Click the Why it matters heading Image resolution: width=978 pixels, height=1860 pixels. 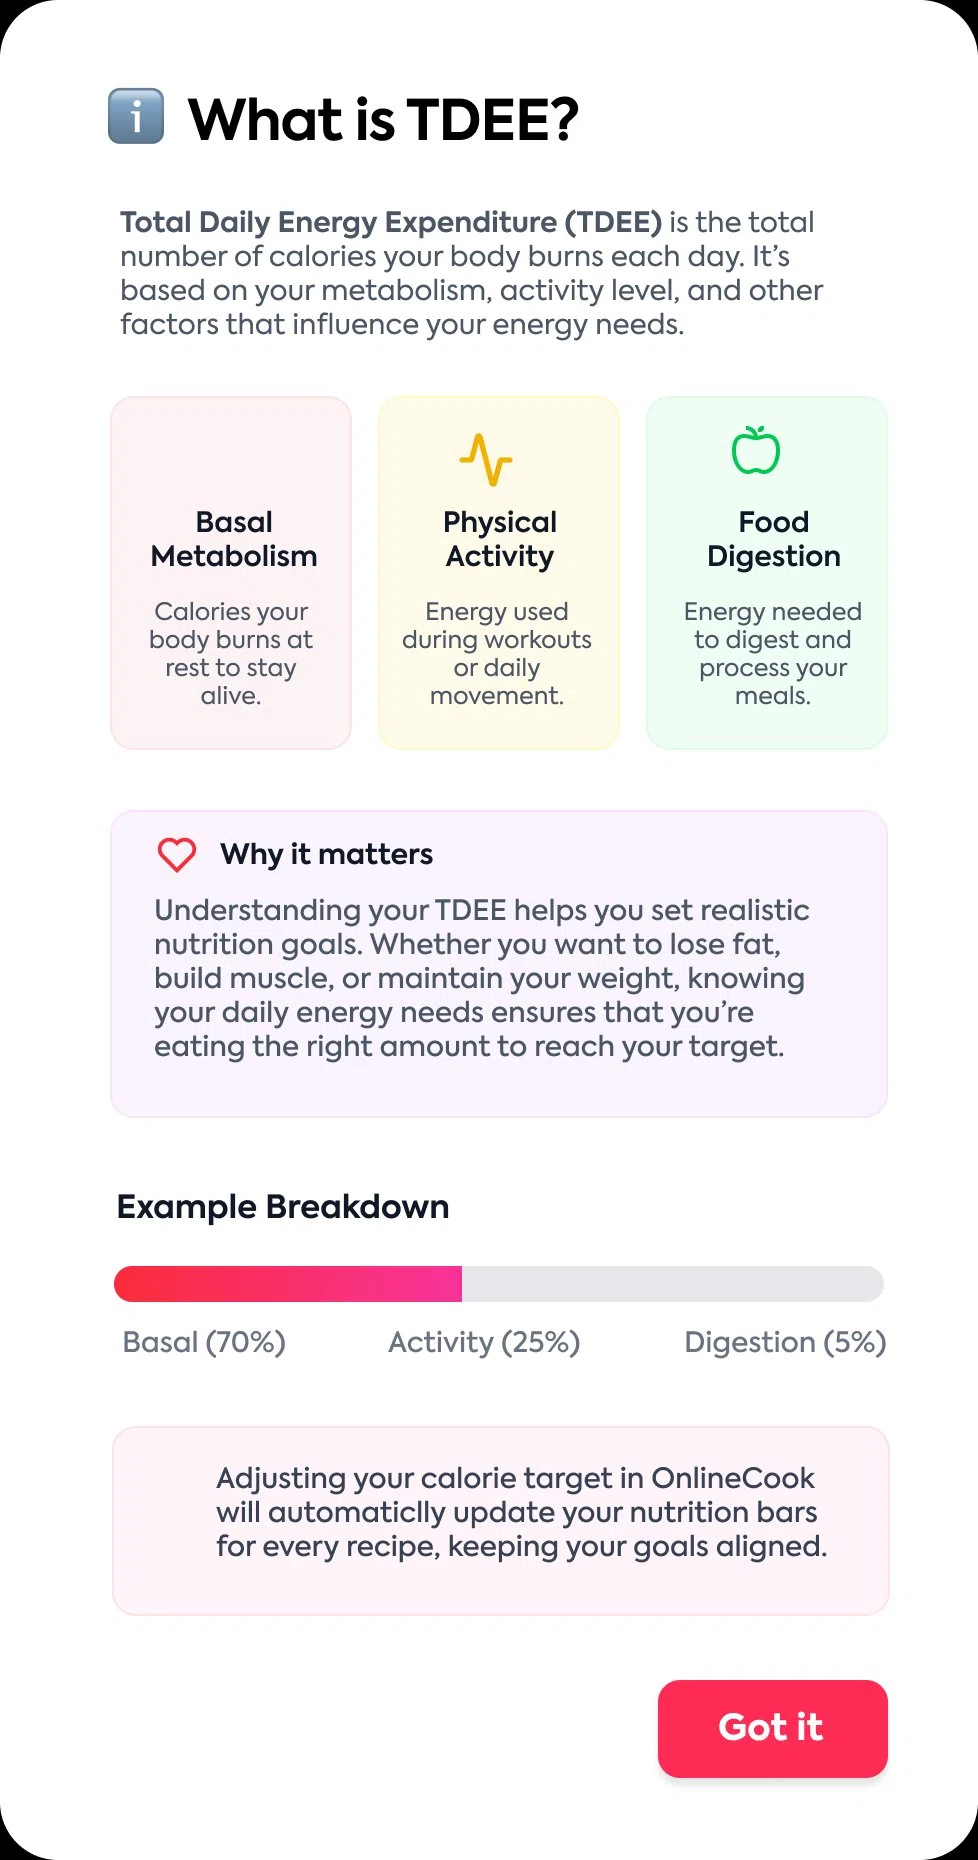pyautogui.click(x=327, y=854)
